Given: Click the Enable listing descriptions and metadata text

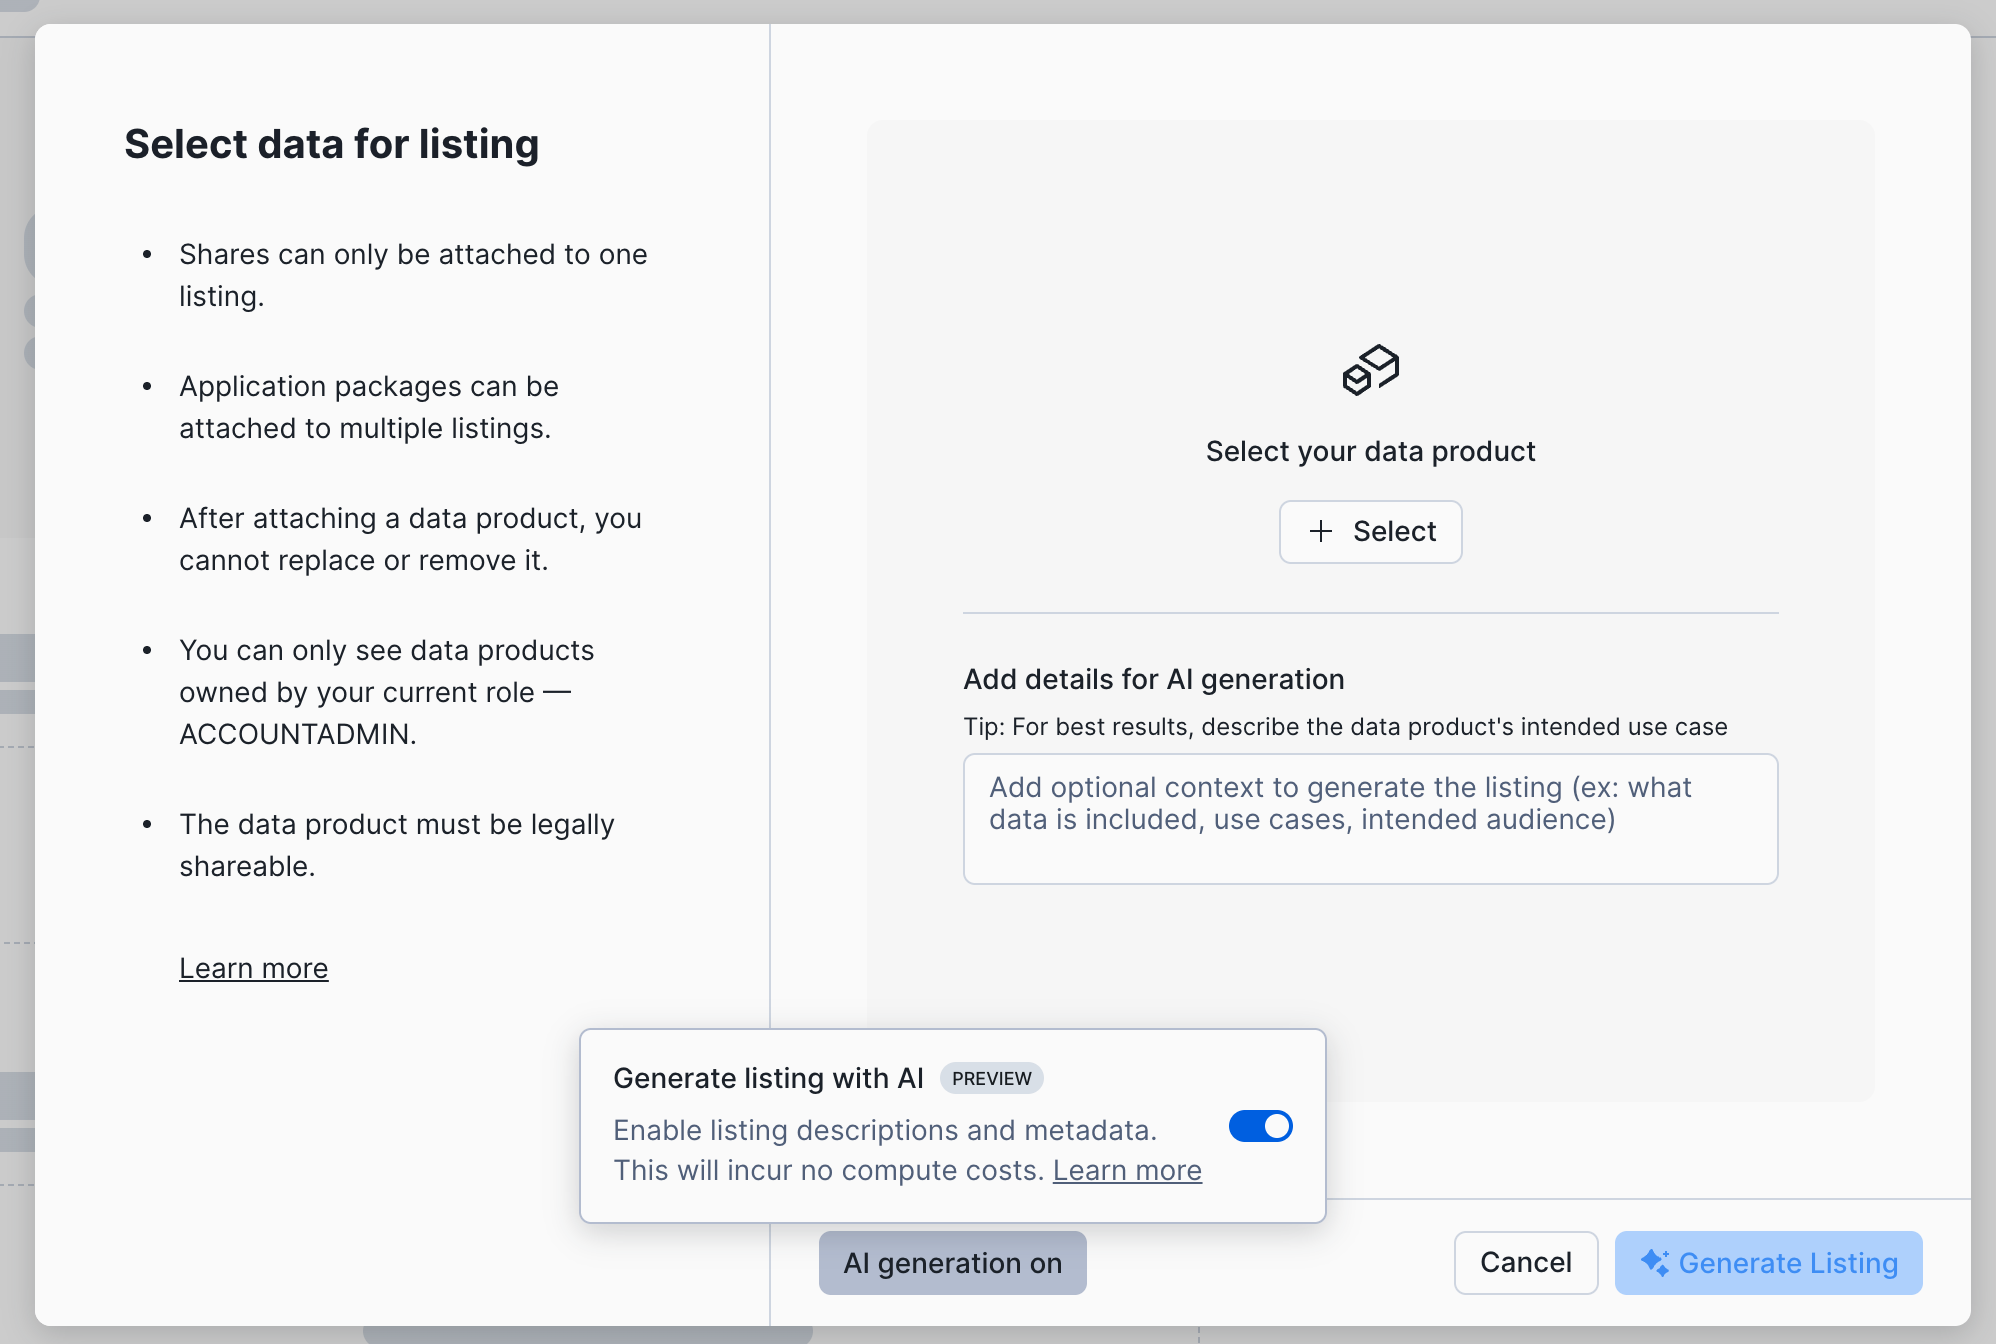Looking at the screenshot, I should [x=885, y=1130].
